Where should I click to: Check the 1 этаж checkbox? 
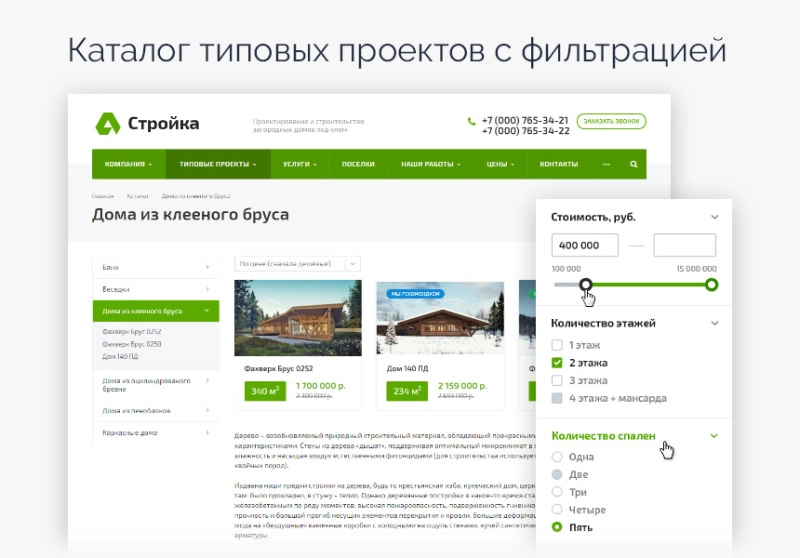click(558, 345)
